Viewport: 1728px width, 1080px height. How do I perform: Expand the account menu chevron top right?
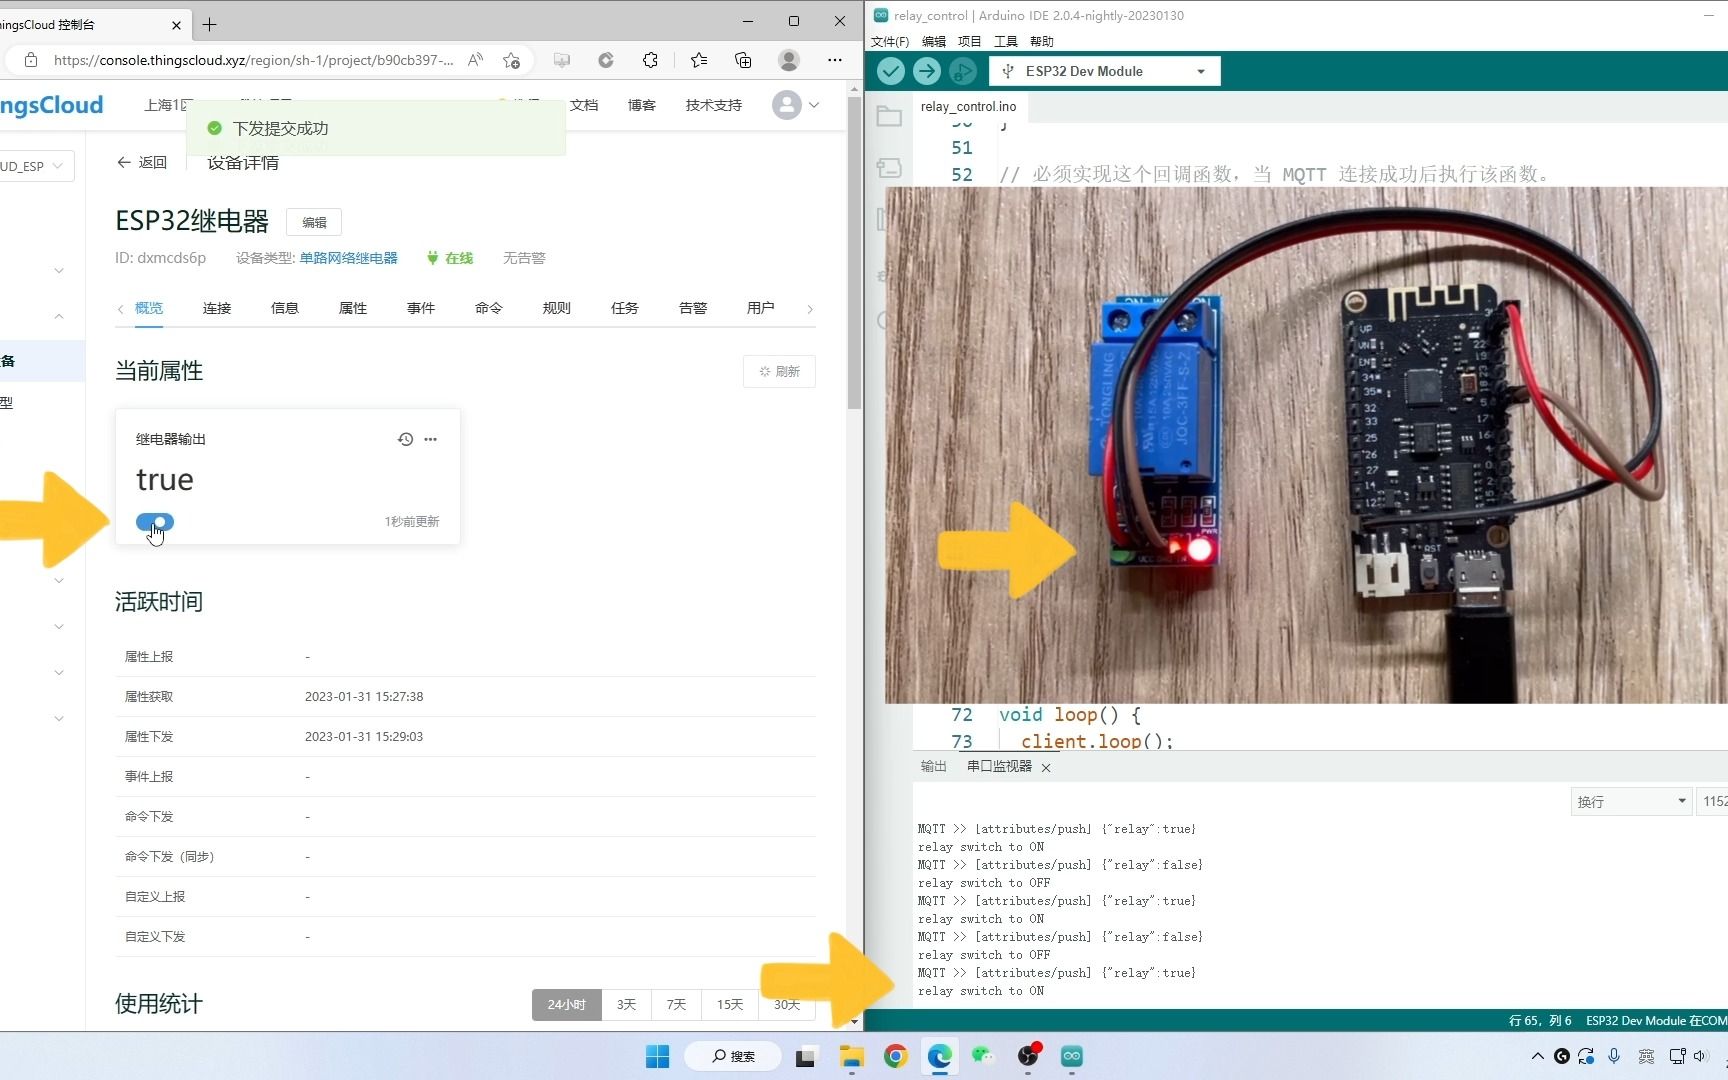814,105
